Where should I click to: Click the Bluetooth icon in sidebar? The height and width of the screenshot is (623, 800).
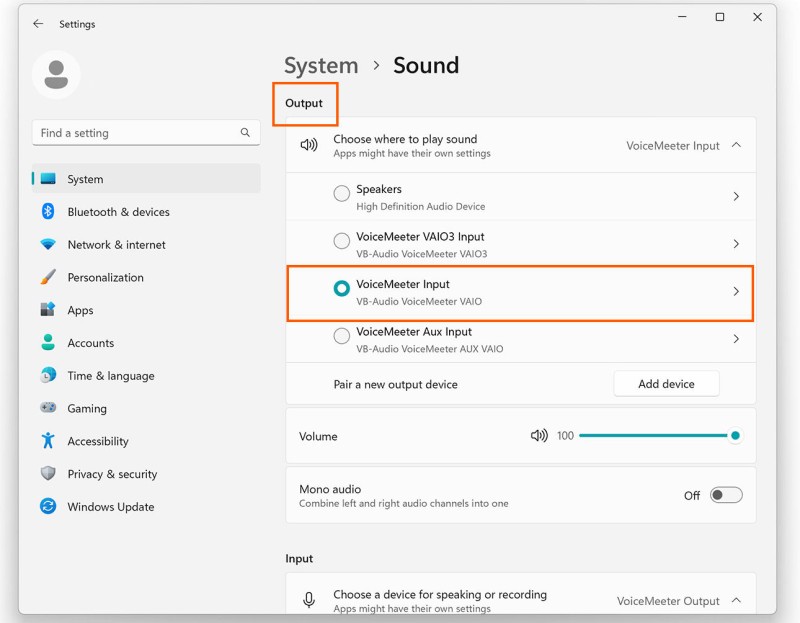(48, 211)
